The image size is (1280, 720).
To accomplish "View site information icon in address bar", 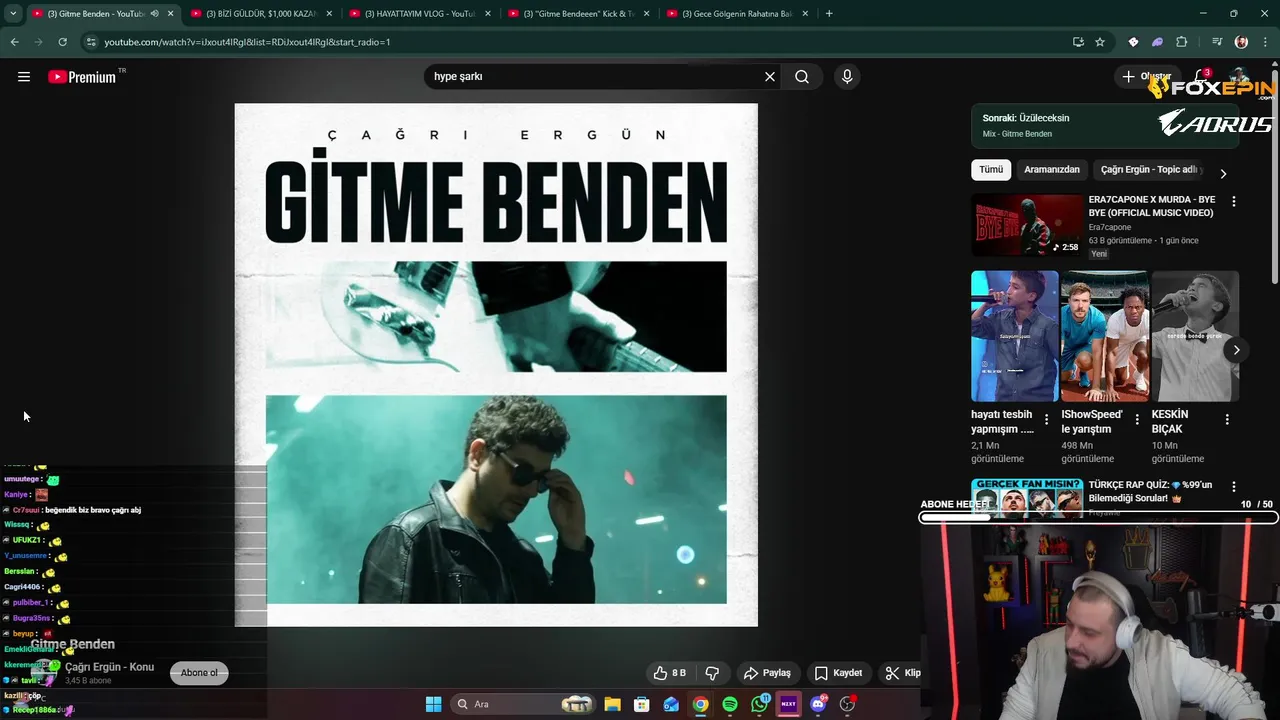I will click(x=91, y=42).
